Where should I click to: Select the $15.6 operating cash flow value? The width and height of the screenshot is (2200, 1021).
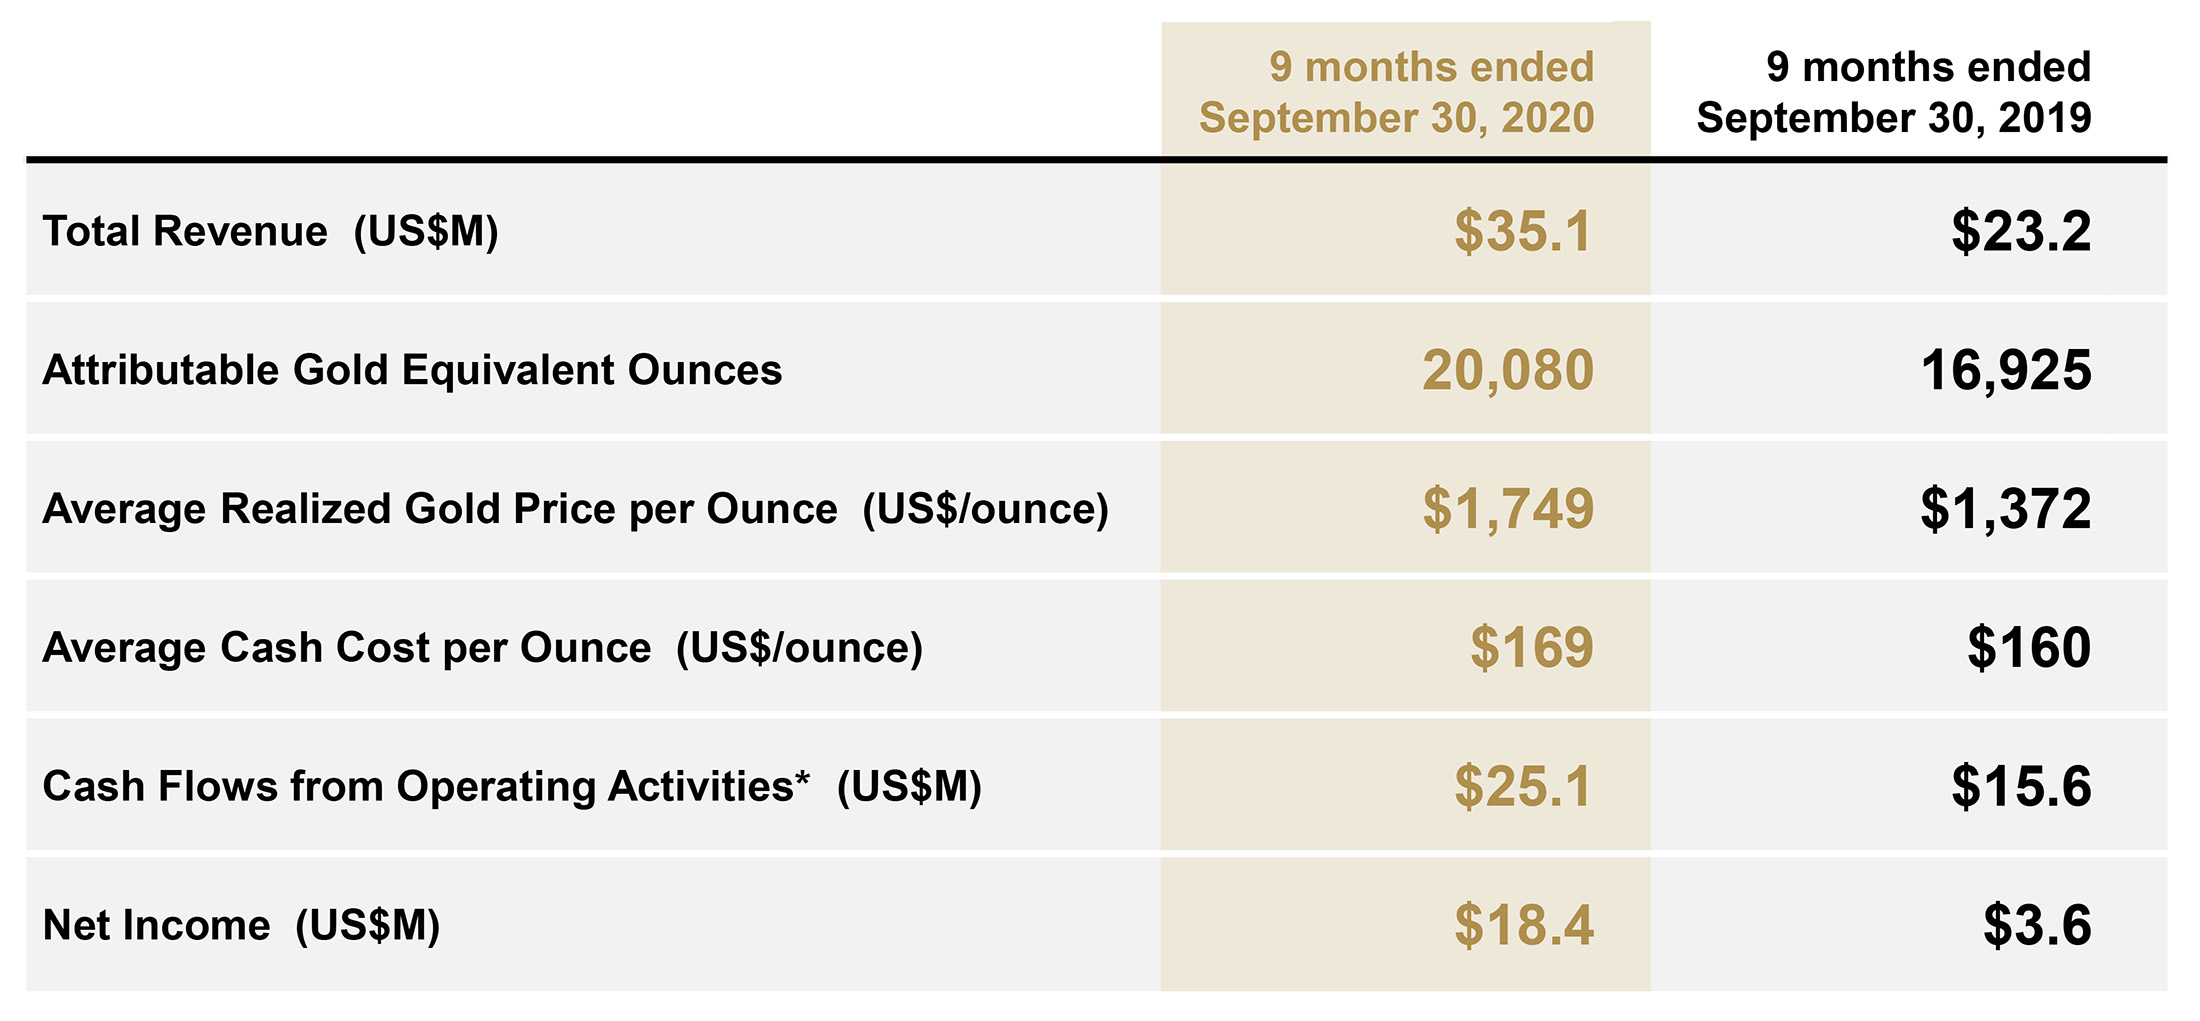[x=2021, y=786]
